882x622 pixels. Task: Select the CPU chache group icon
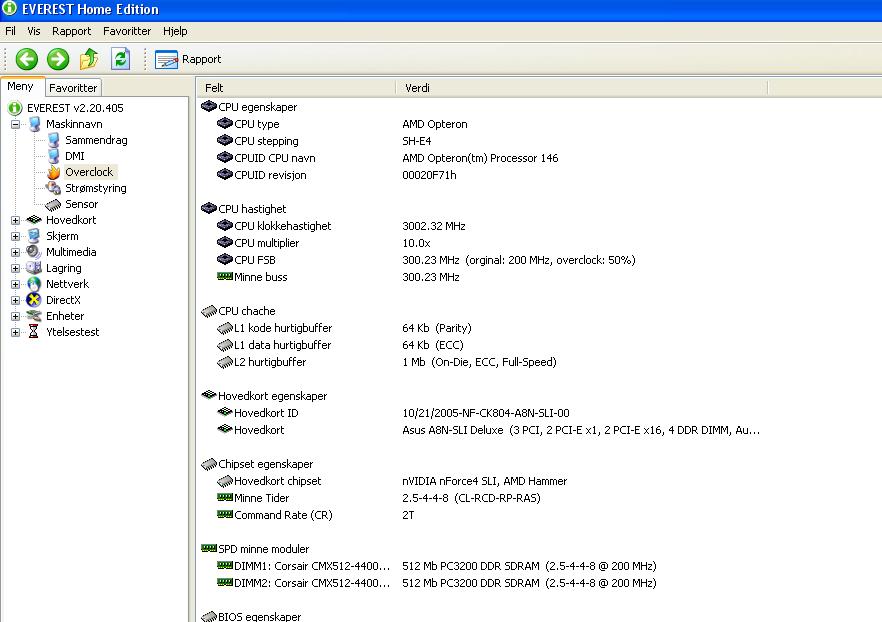[x=209, y=311]
